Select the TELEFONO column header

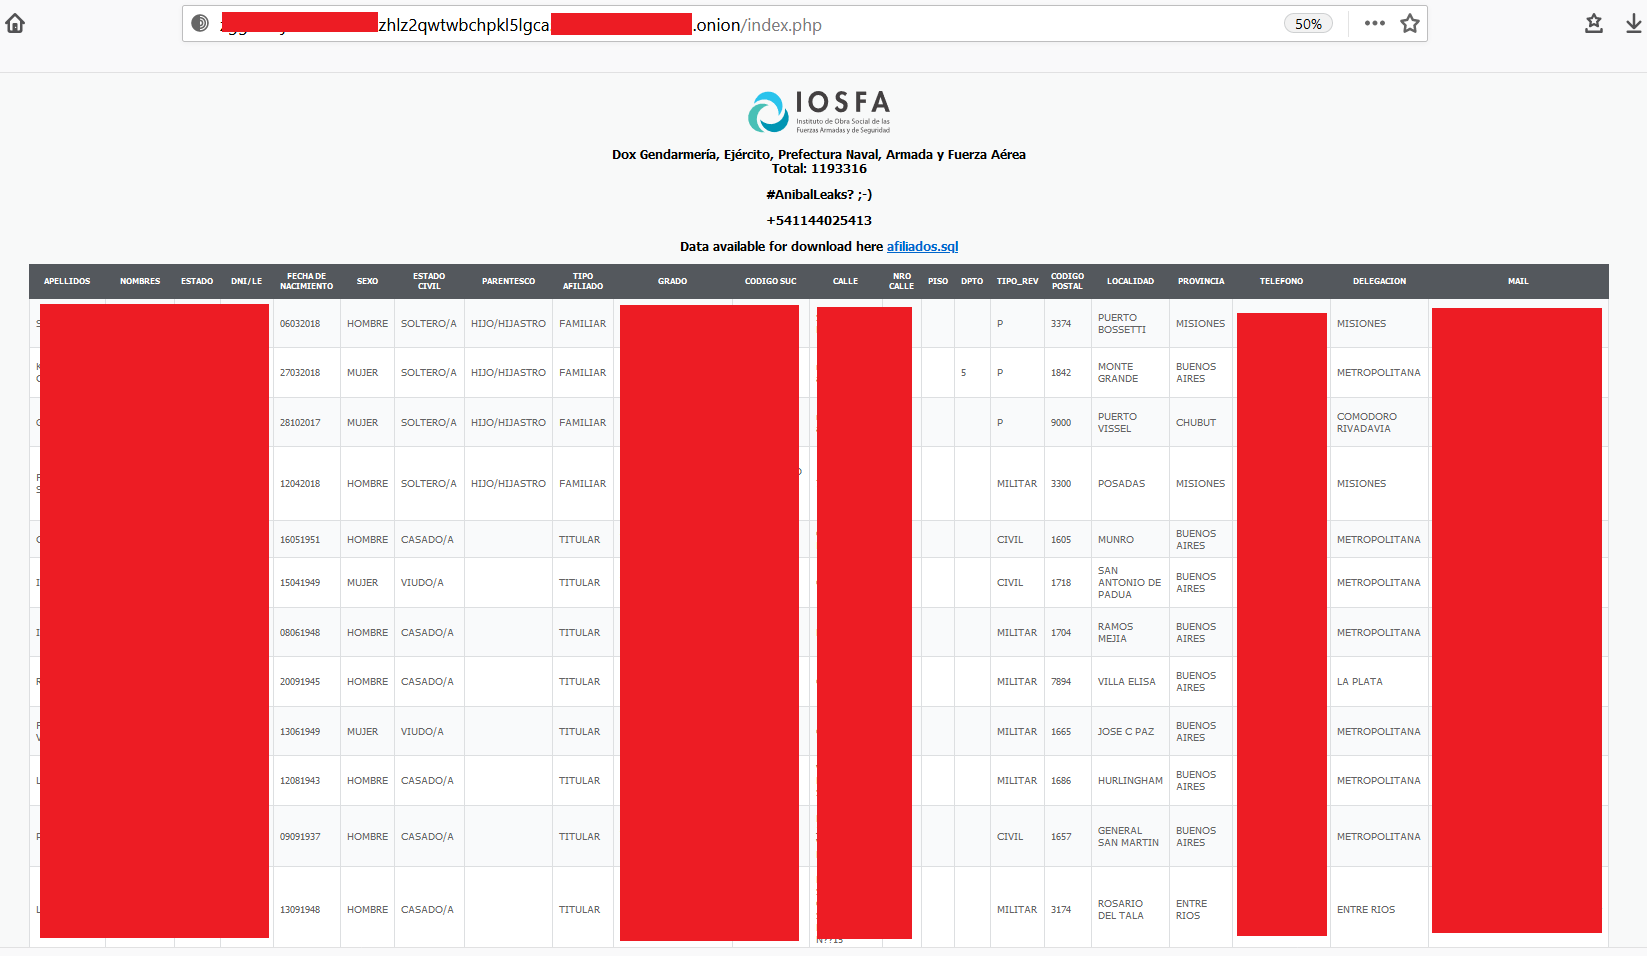tap(1281, 281)
